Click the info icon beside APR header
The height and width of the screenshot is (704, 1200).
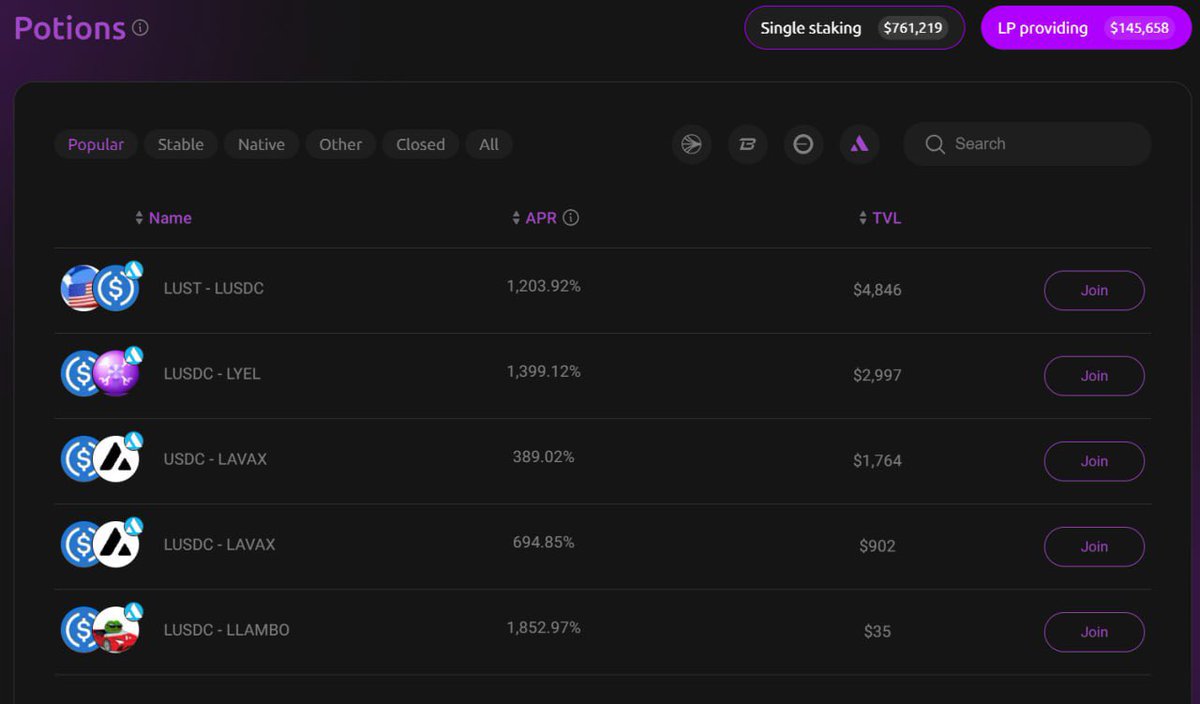coord(571,218)
